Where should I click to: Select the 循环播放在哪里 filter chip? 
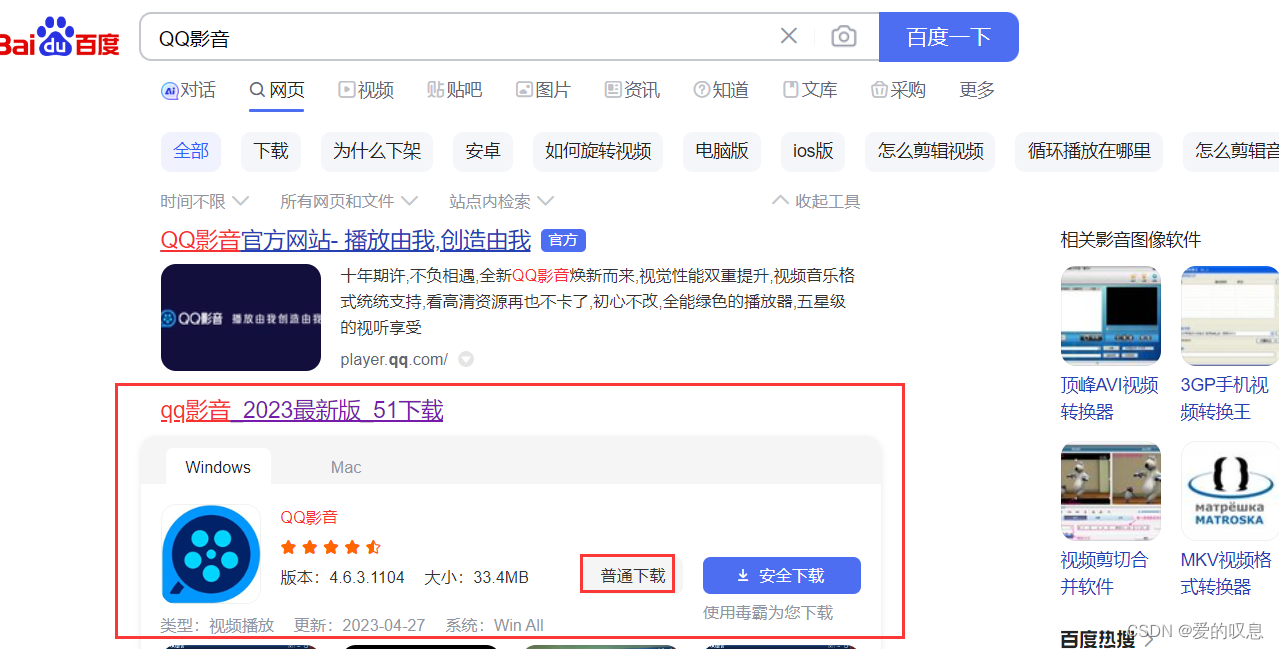pos(1089,151)
